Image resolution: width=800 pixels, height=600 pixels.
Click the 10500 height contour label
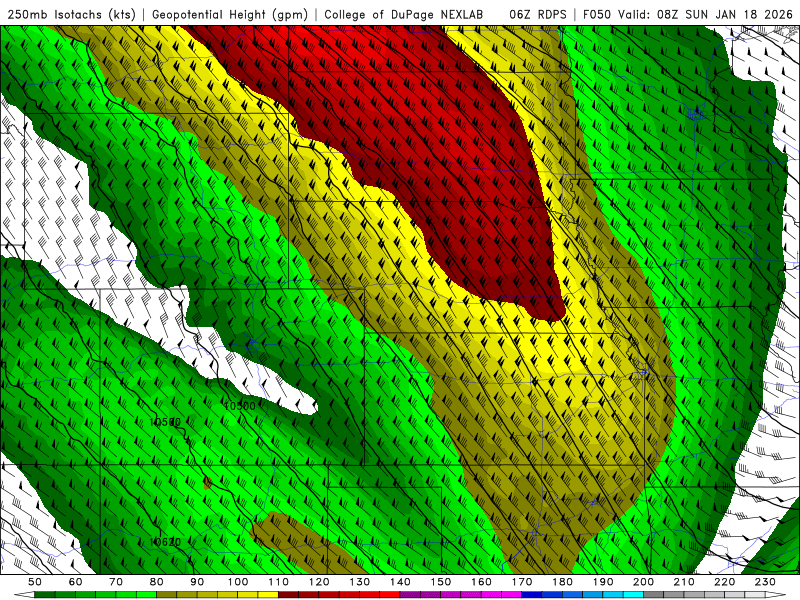point(239,406)
